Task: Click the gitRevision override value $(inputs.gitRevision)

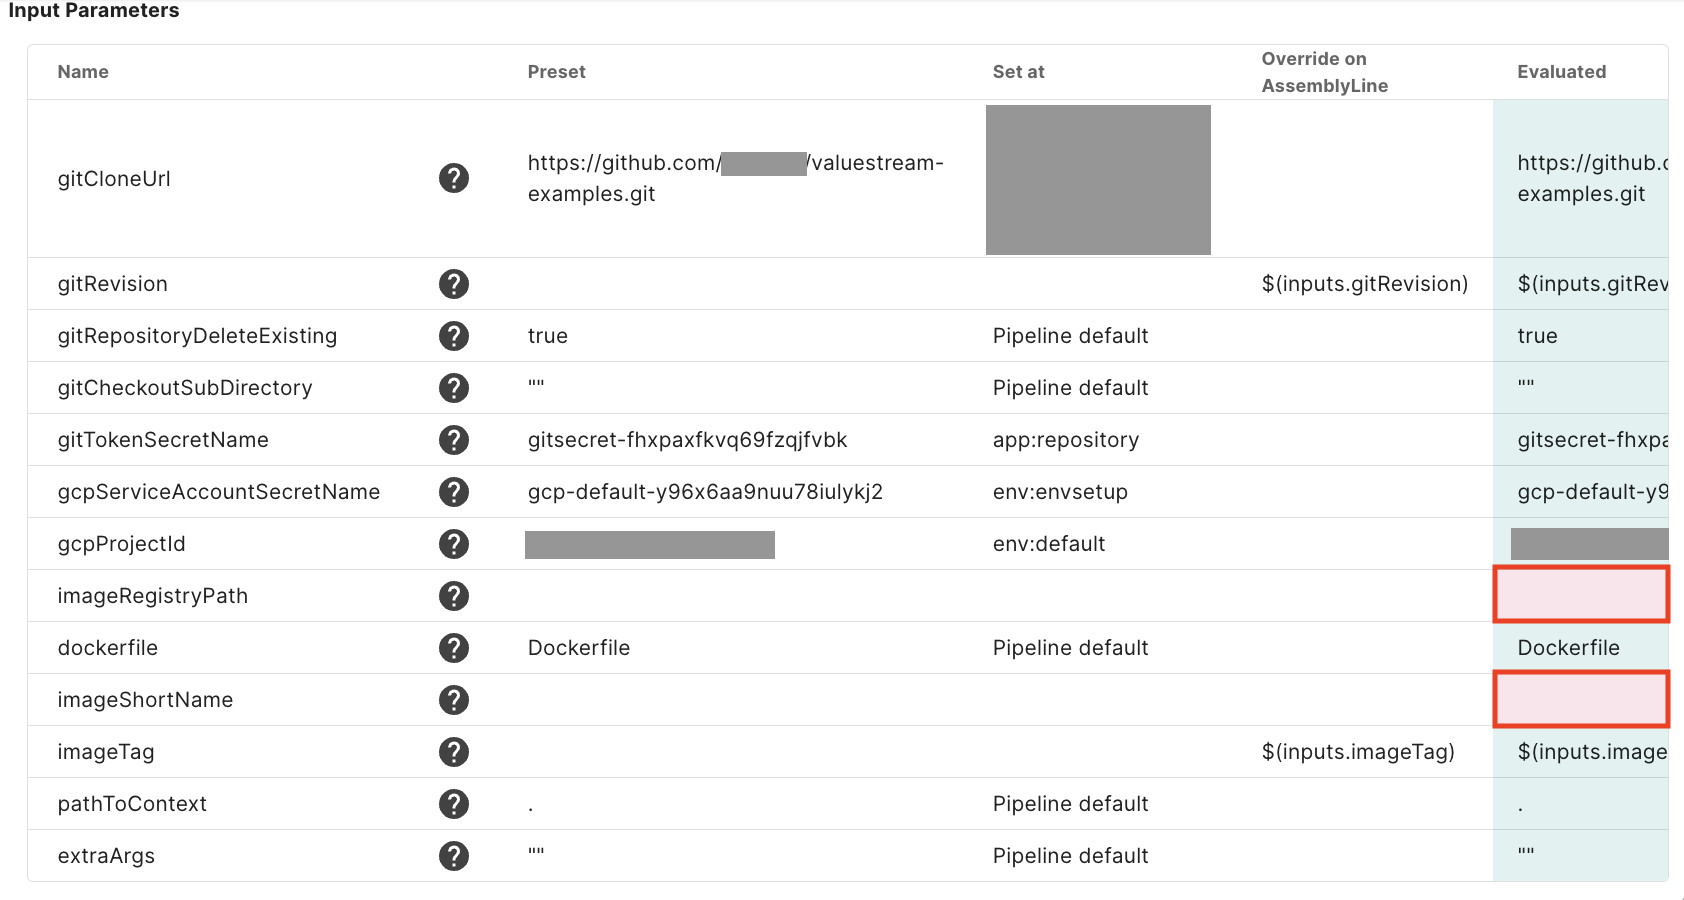Action: [x=1364, y=284]
